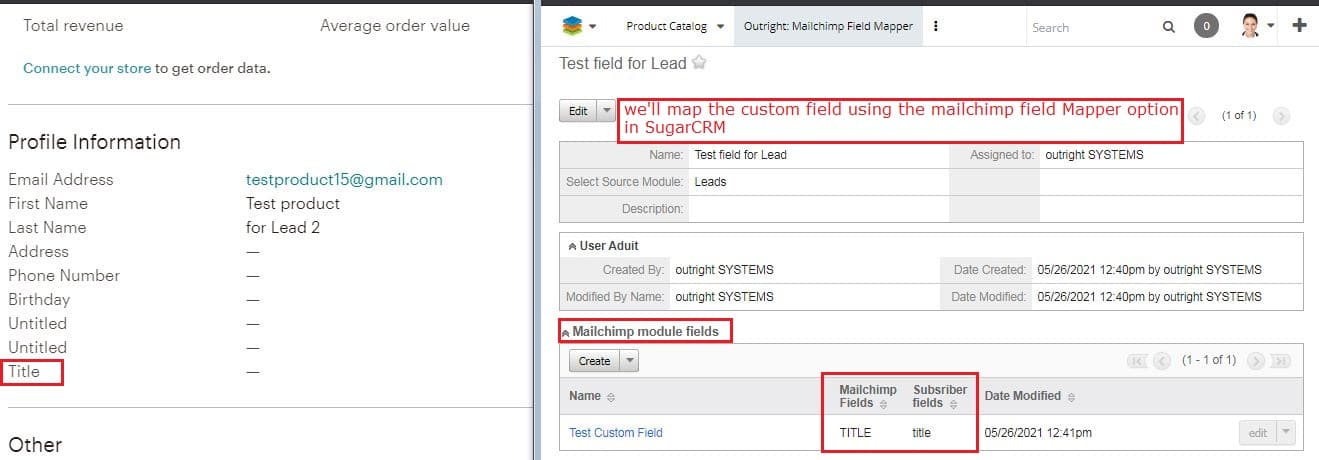Click the Created By value outright SYSTEMS
This screenshot has width=1319, height=460.
[724, 270]
